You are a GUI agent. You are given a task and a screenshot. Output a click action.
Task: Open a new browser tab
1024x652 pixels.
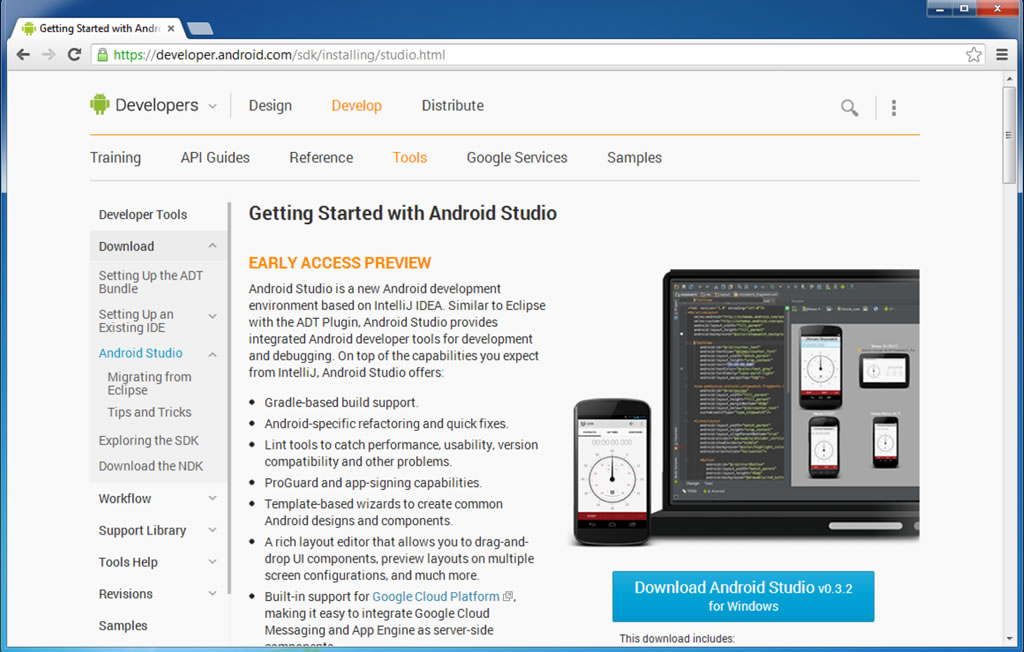(199, 29)
